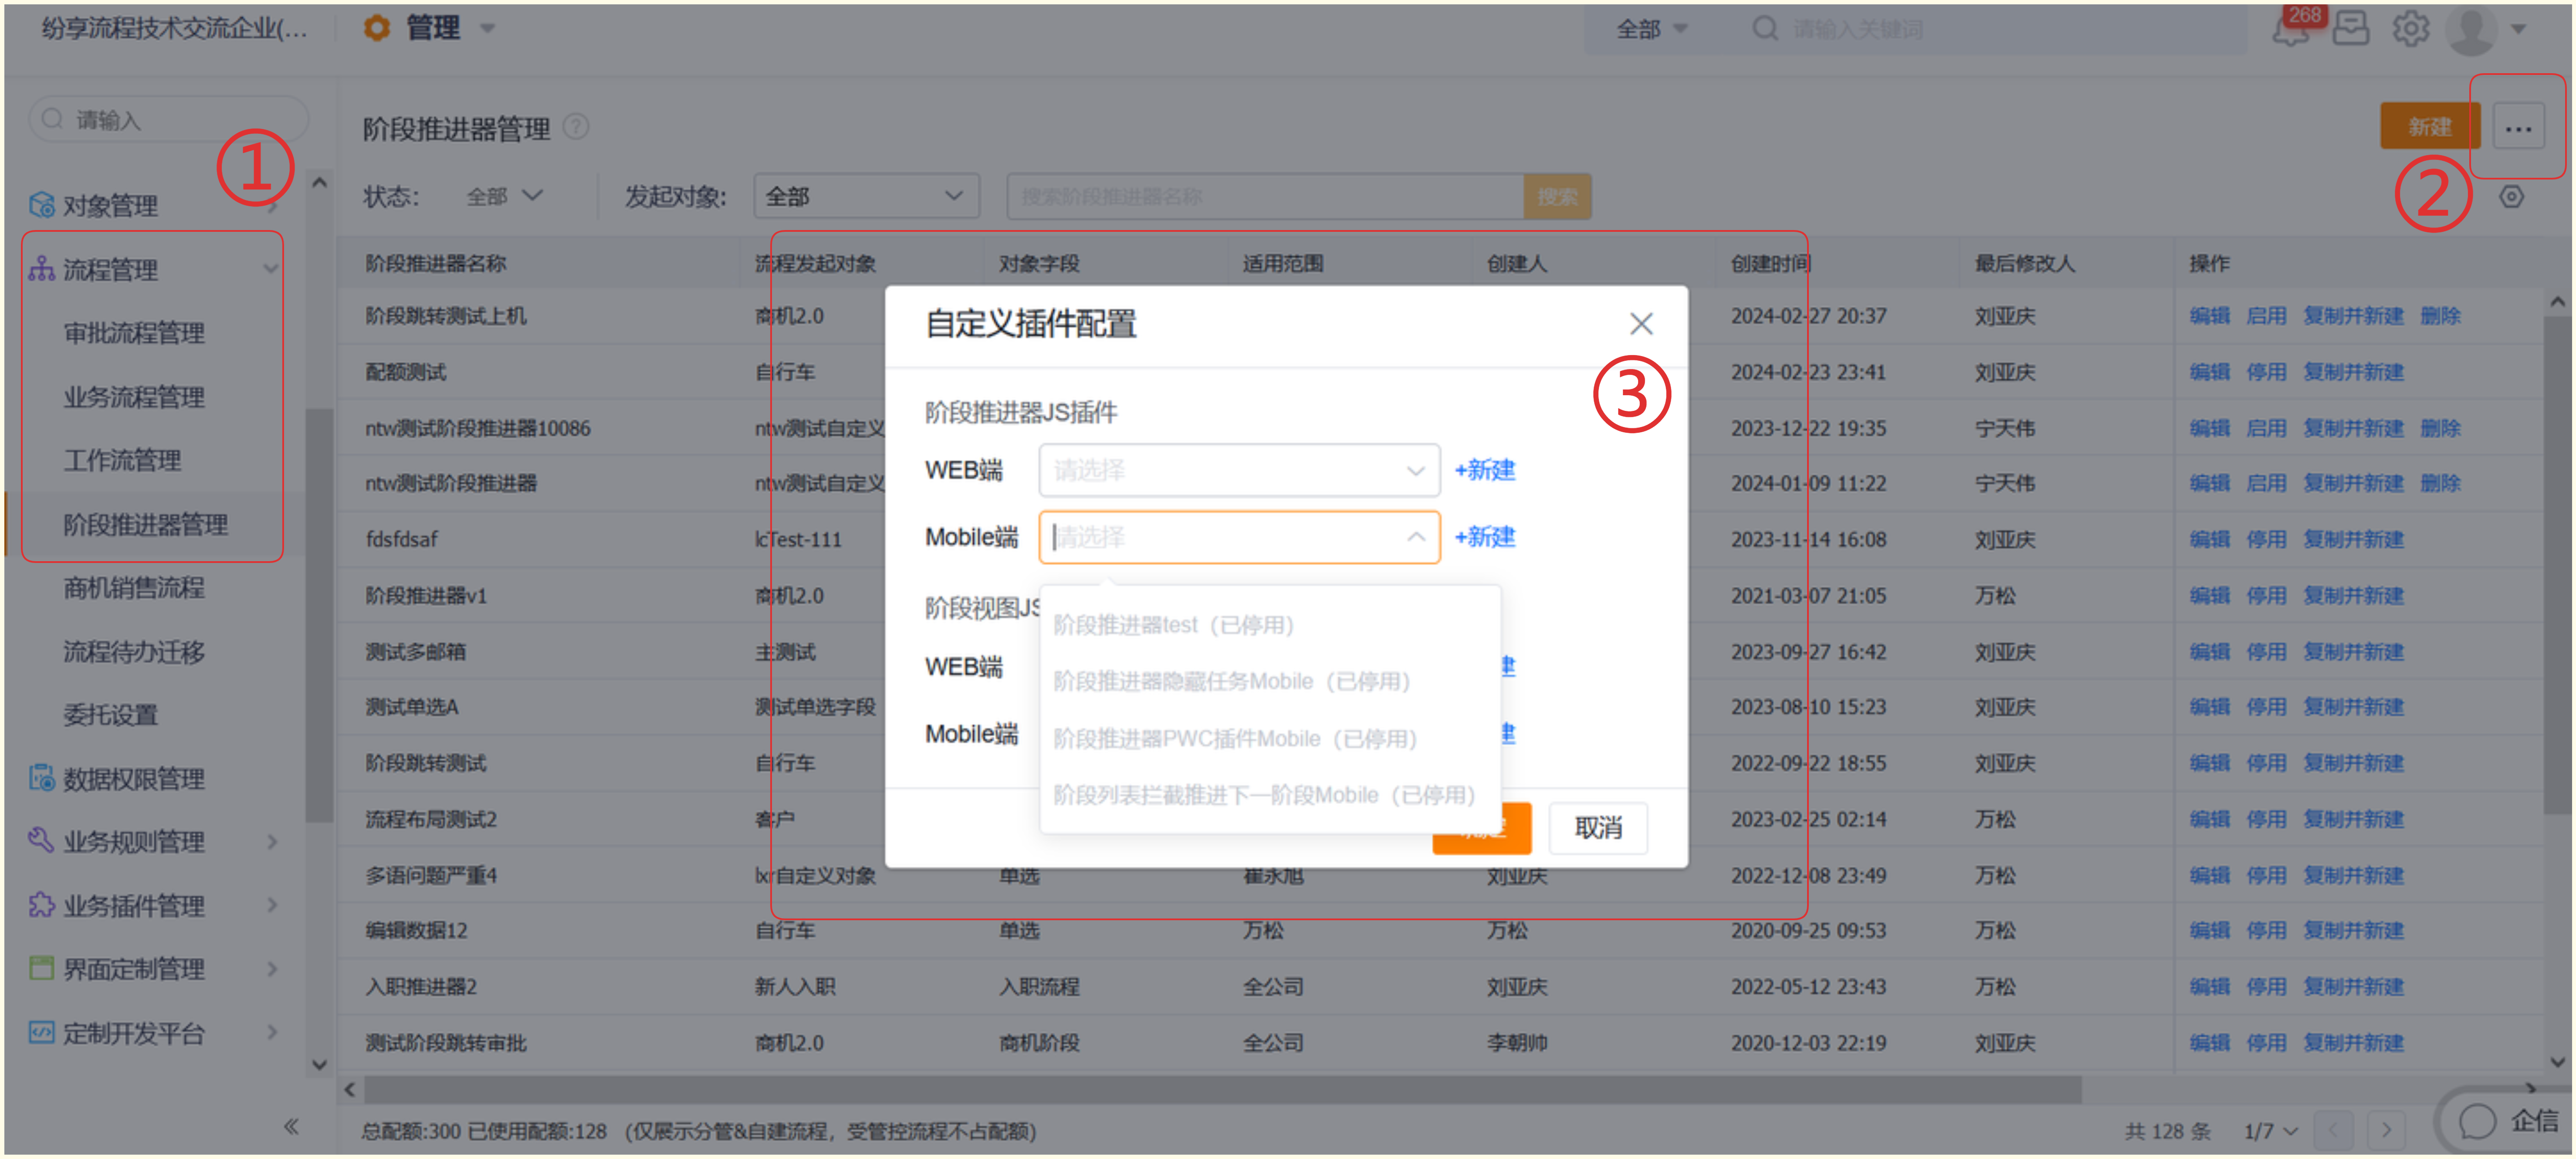Click 复制并新建 for 入职推进器2 row
This screenshot has width=2576, height=1159.
click(2353, 987)
